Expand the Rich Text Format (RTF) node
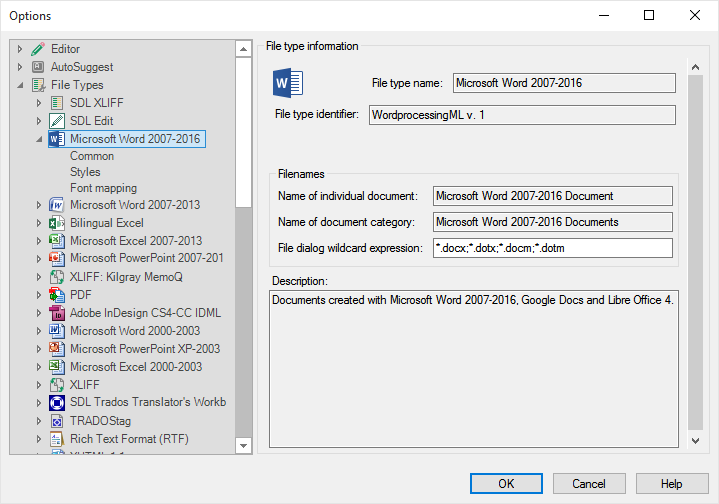Screen dimensions: 719x504 coord(39,439)
